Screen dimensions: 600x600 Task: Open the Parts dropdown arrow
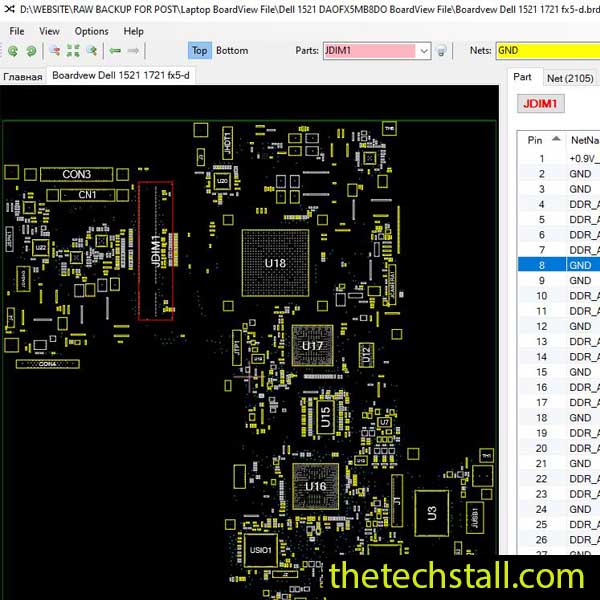pyautogui.click(x=424, y=51)
